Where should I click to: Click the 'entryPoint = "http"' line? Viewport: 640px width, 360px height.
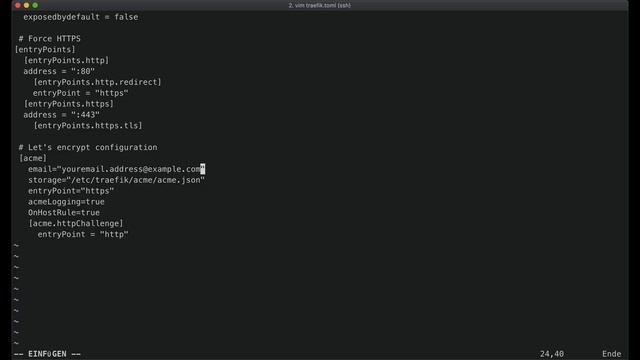tap(83, 235)
